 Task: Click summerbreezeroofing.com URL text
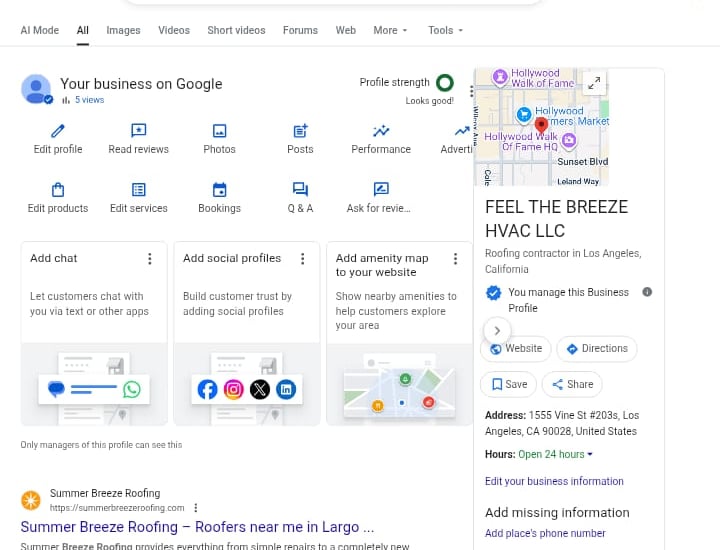click(117, 508)
